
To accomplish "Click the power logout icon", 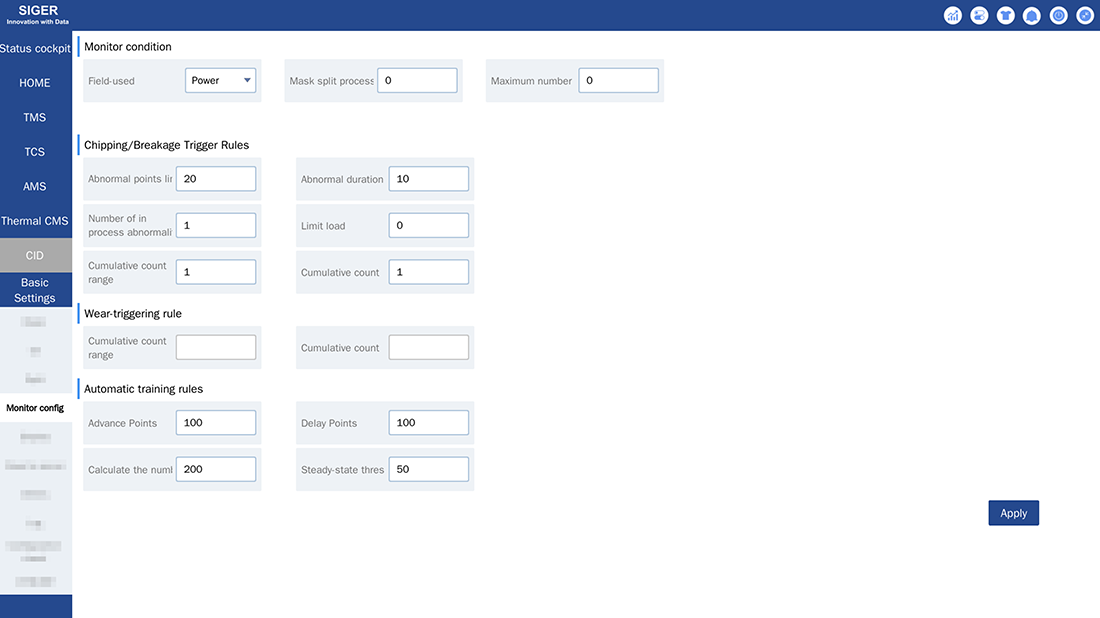I will [1058, 15].
